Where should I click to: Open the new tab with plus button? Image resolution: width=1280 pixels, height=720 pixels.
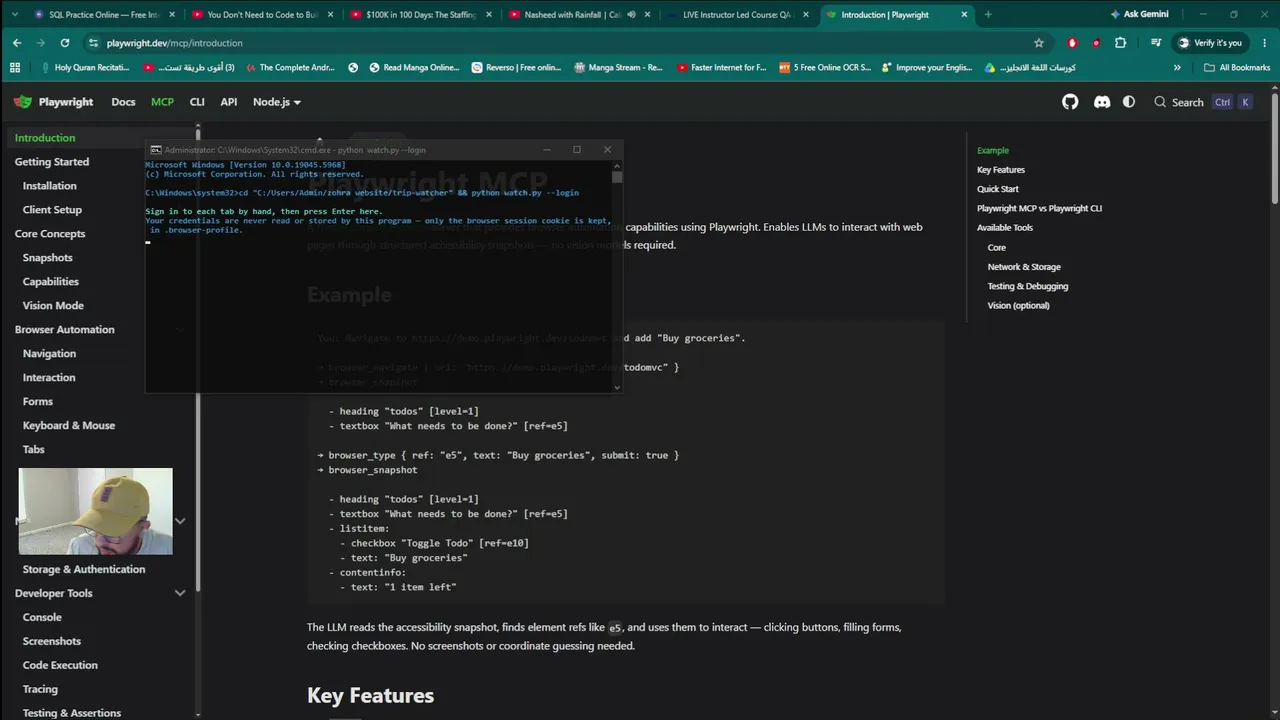988,15
